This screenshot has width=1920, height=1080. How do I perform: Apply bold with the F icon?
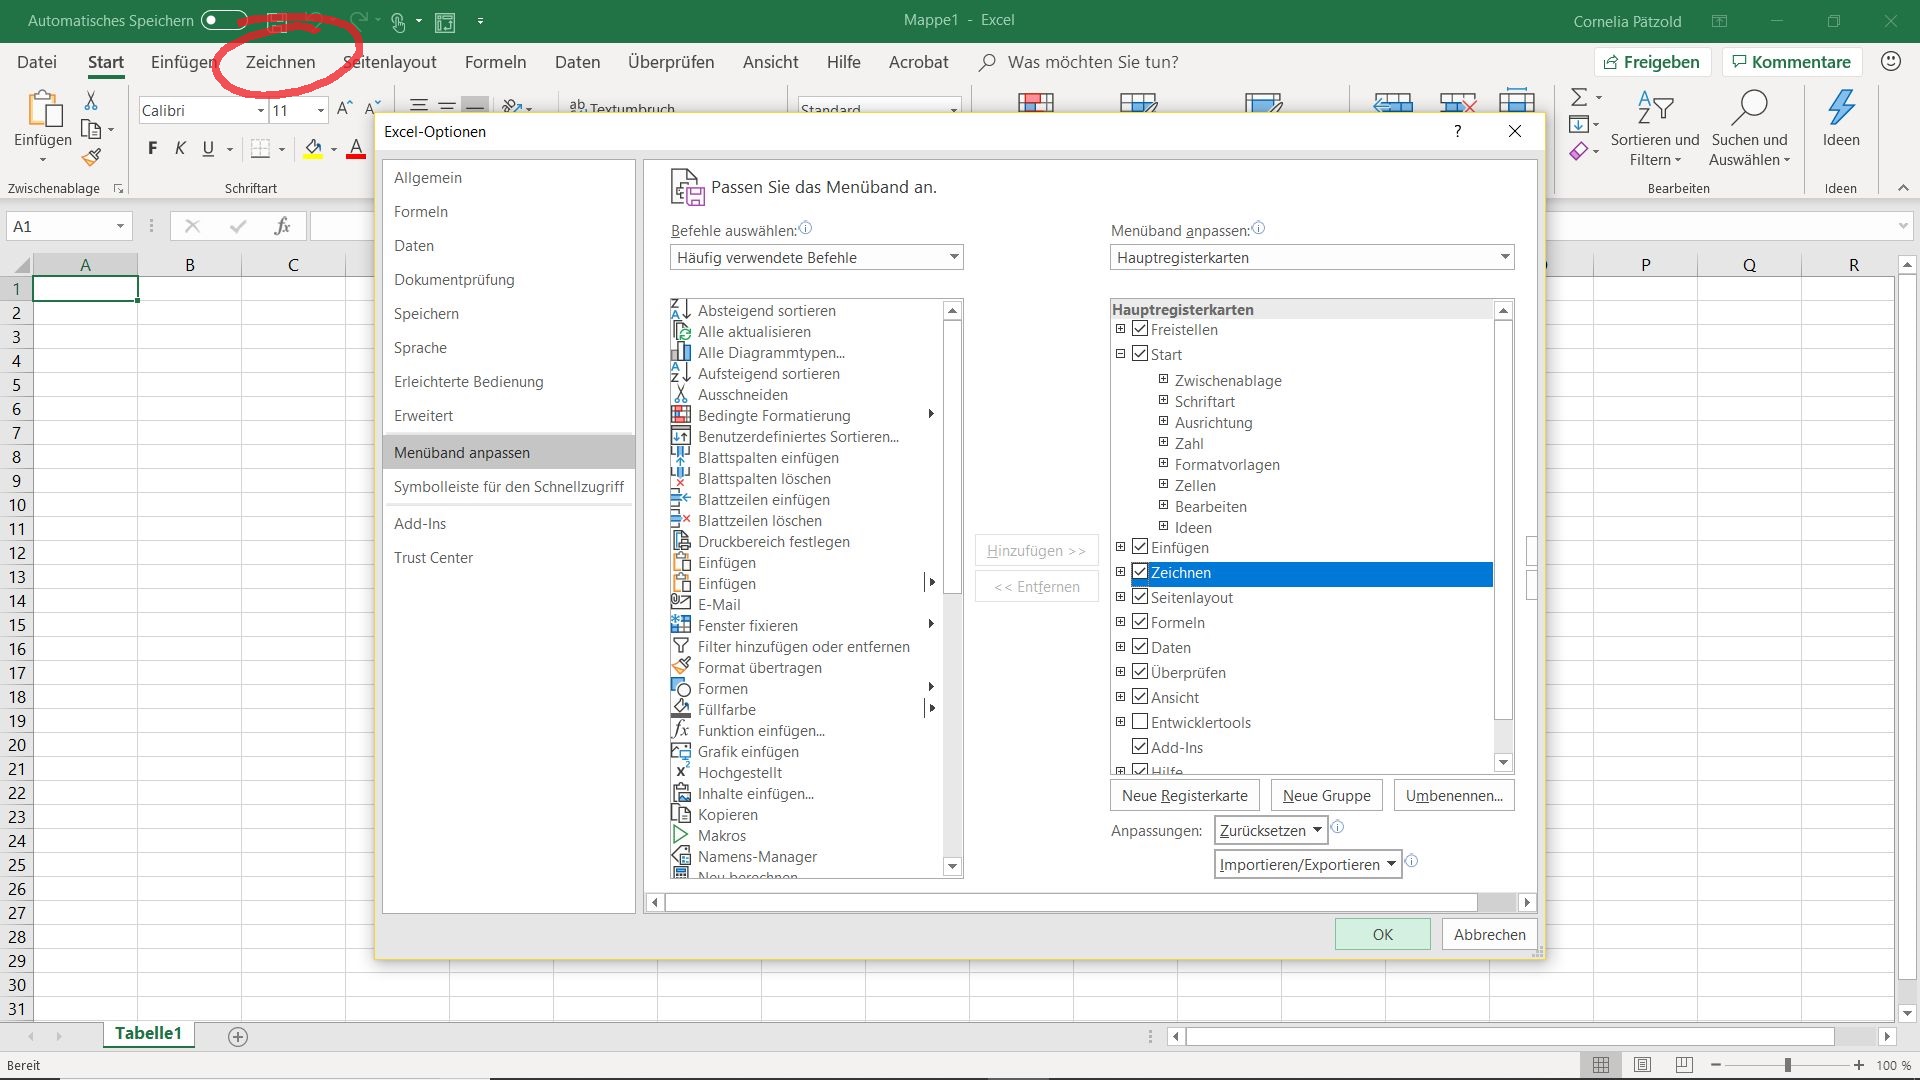[152, 148]
